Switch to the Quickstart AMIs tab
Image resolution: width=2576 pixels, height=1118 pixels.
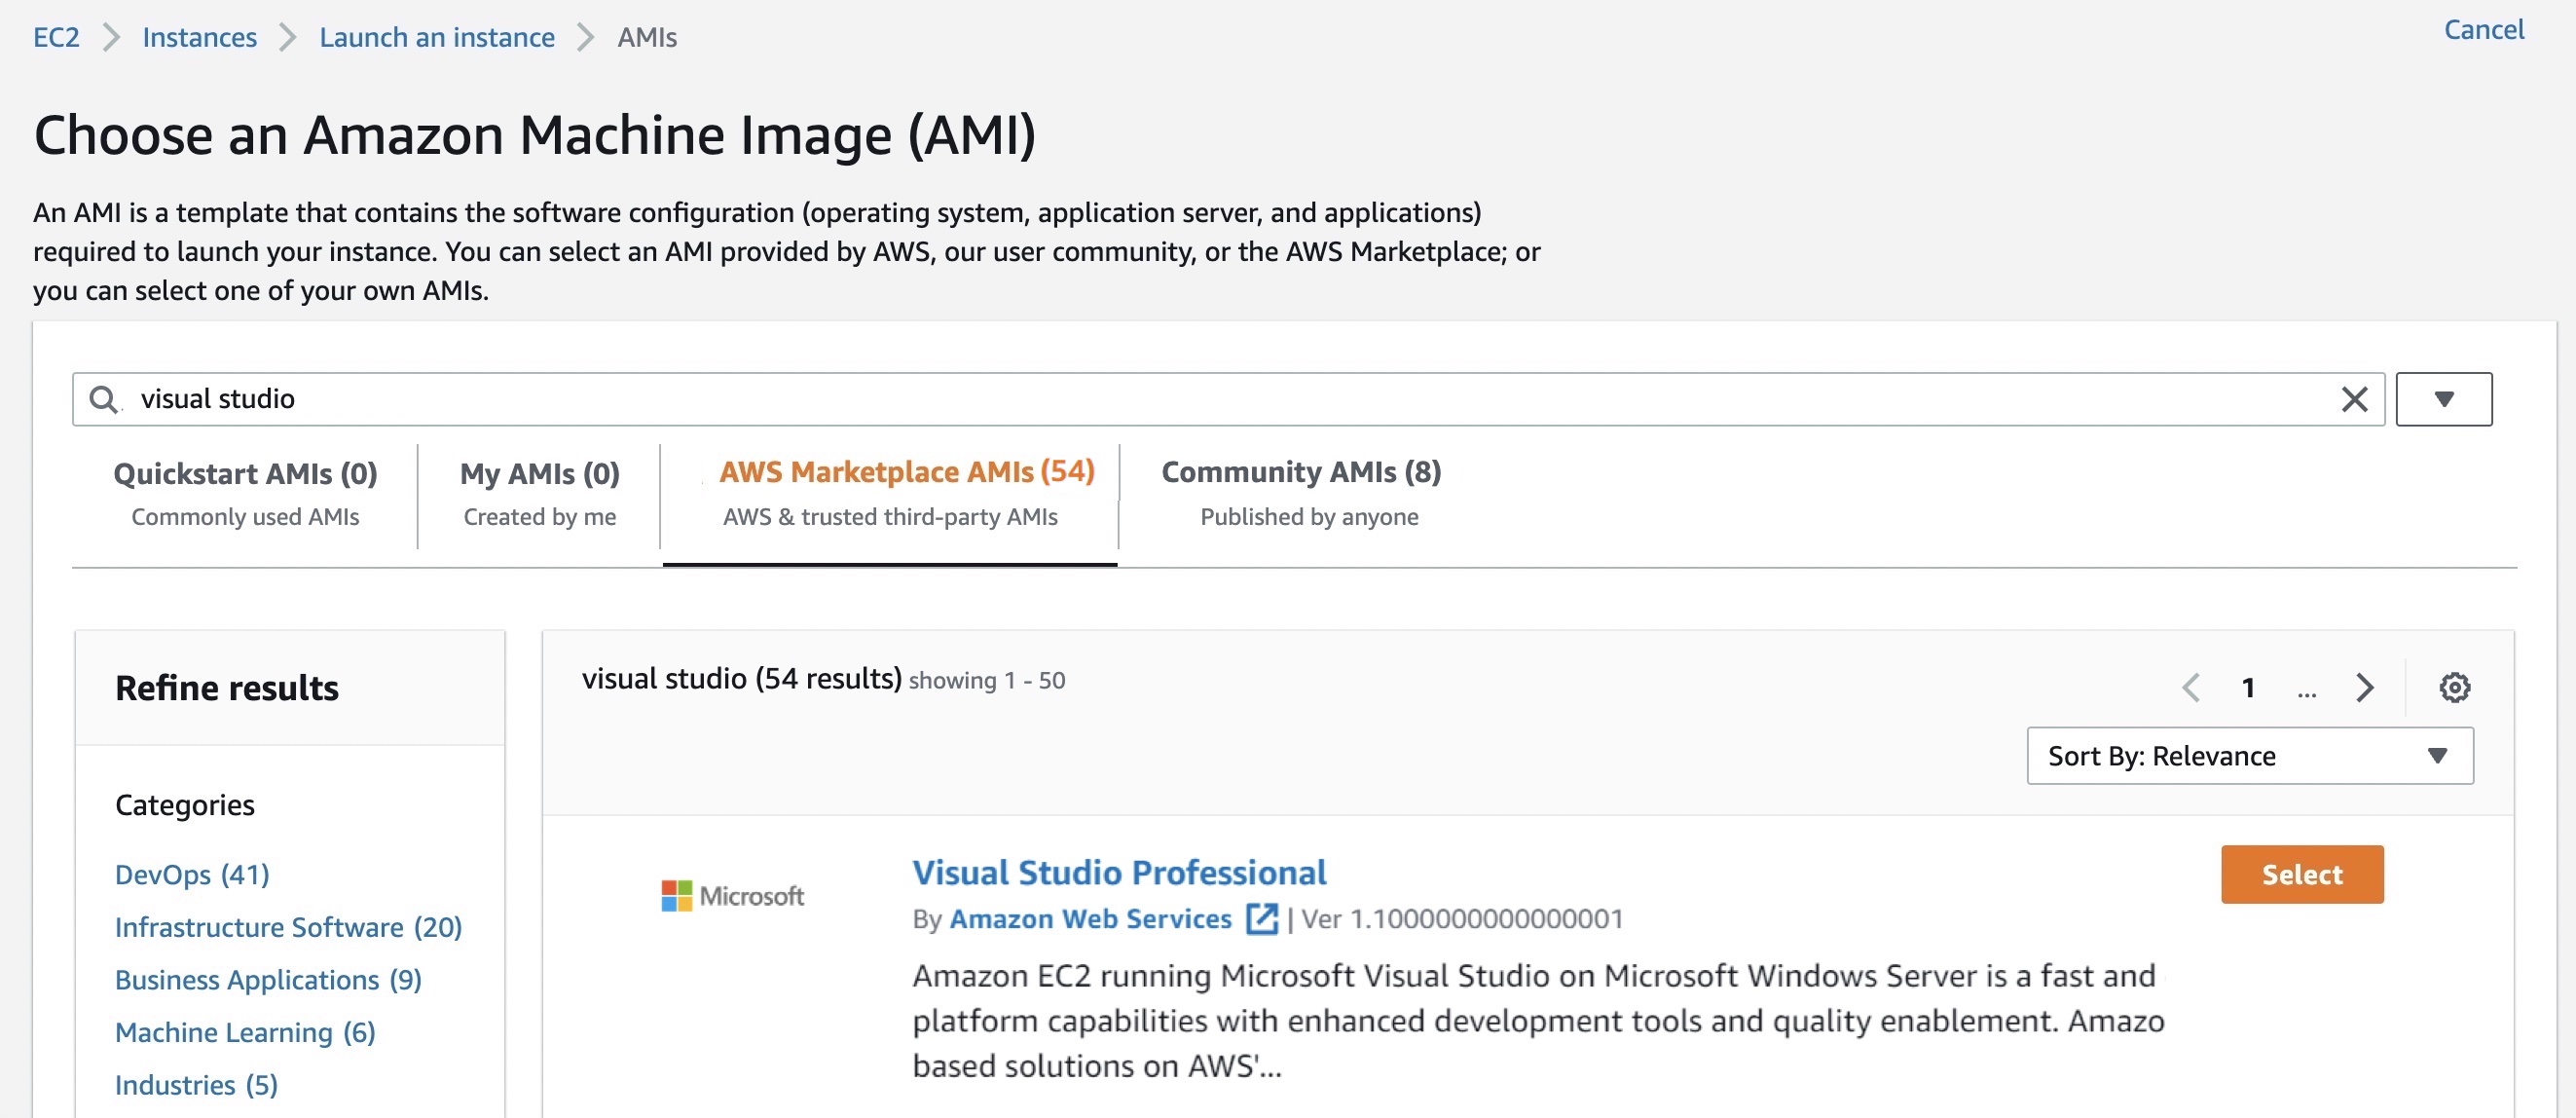(x=245, y=493)
